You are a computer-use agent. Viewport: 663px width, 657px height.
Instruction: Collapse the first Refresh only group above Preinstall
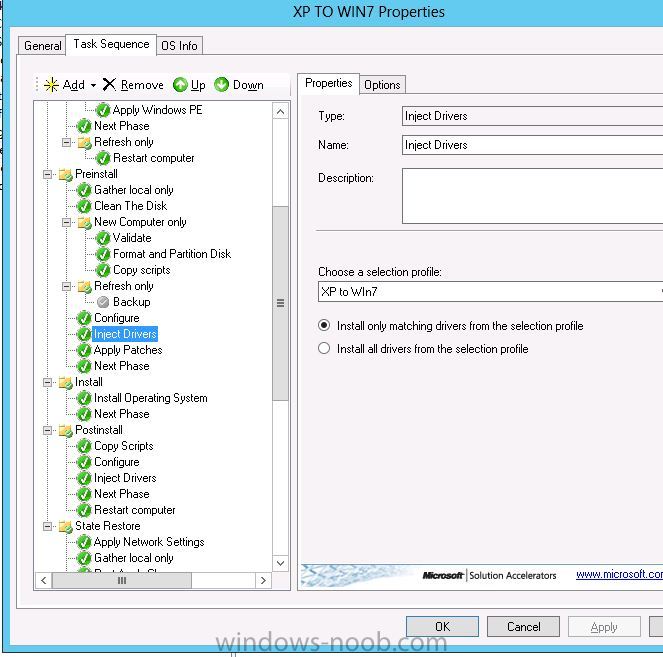66,142
